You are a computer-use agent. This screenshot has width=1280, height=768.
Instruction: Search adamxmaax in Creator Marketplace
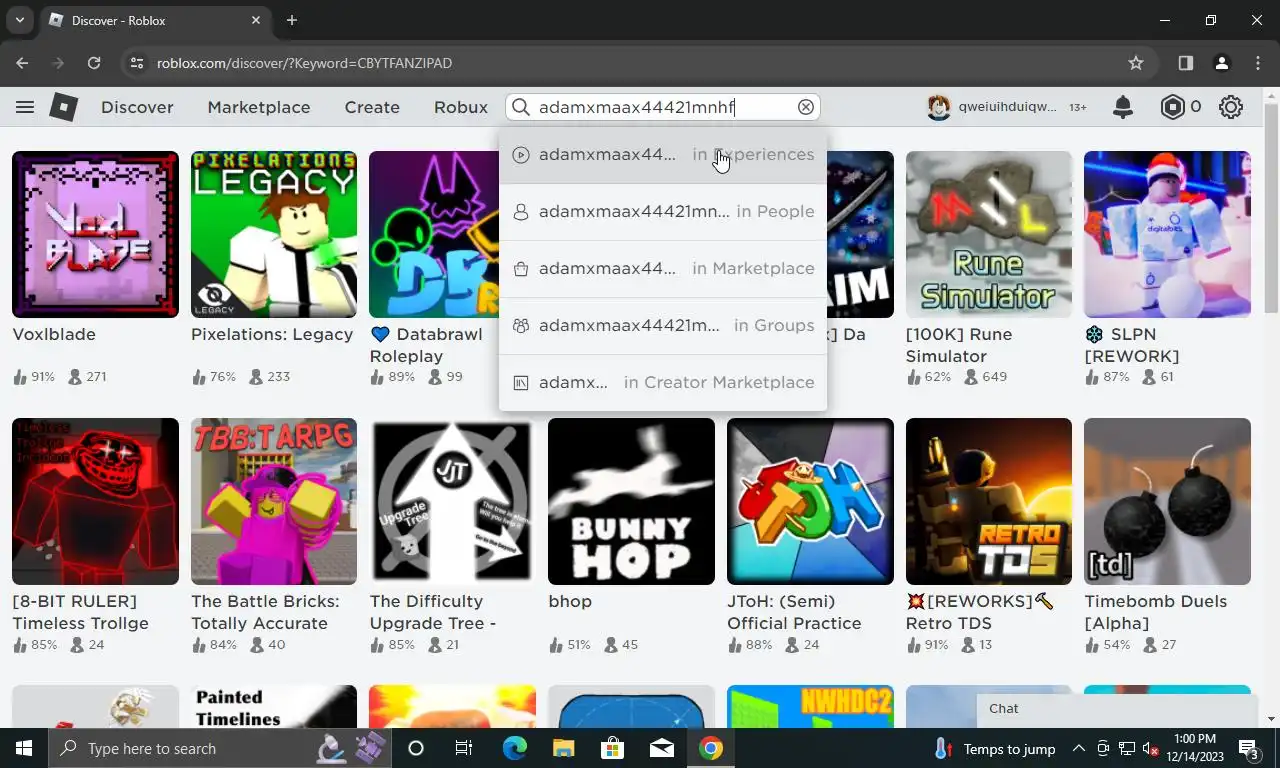[x=663, y=383]
